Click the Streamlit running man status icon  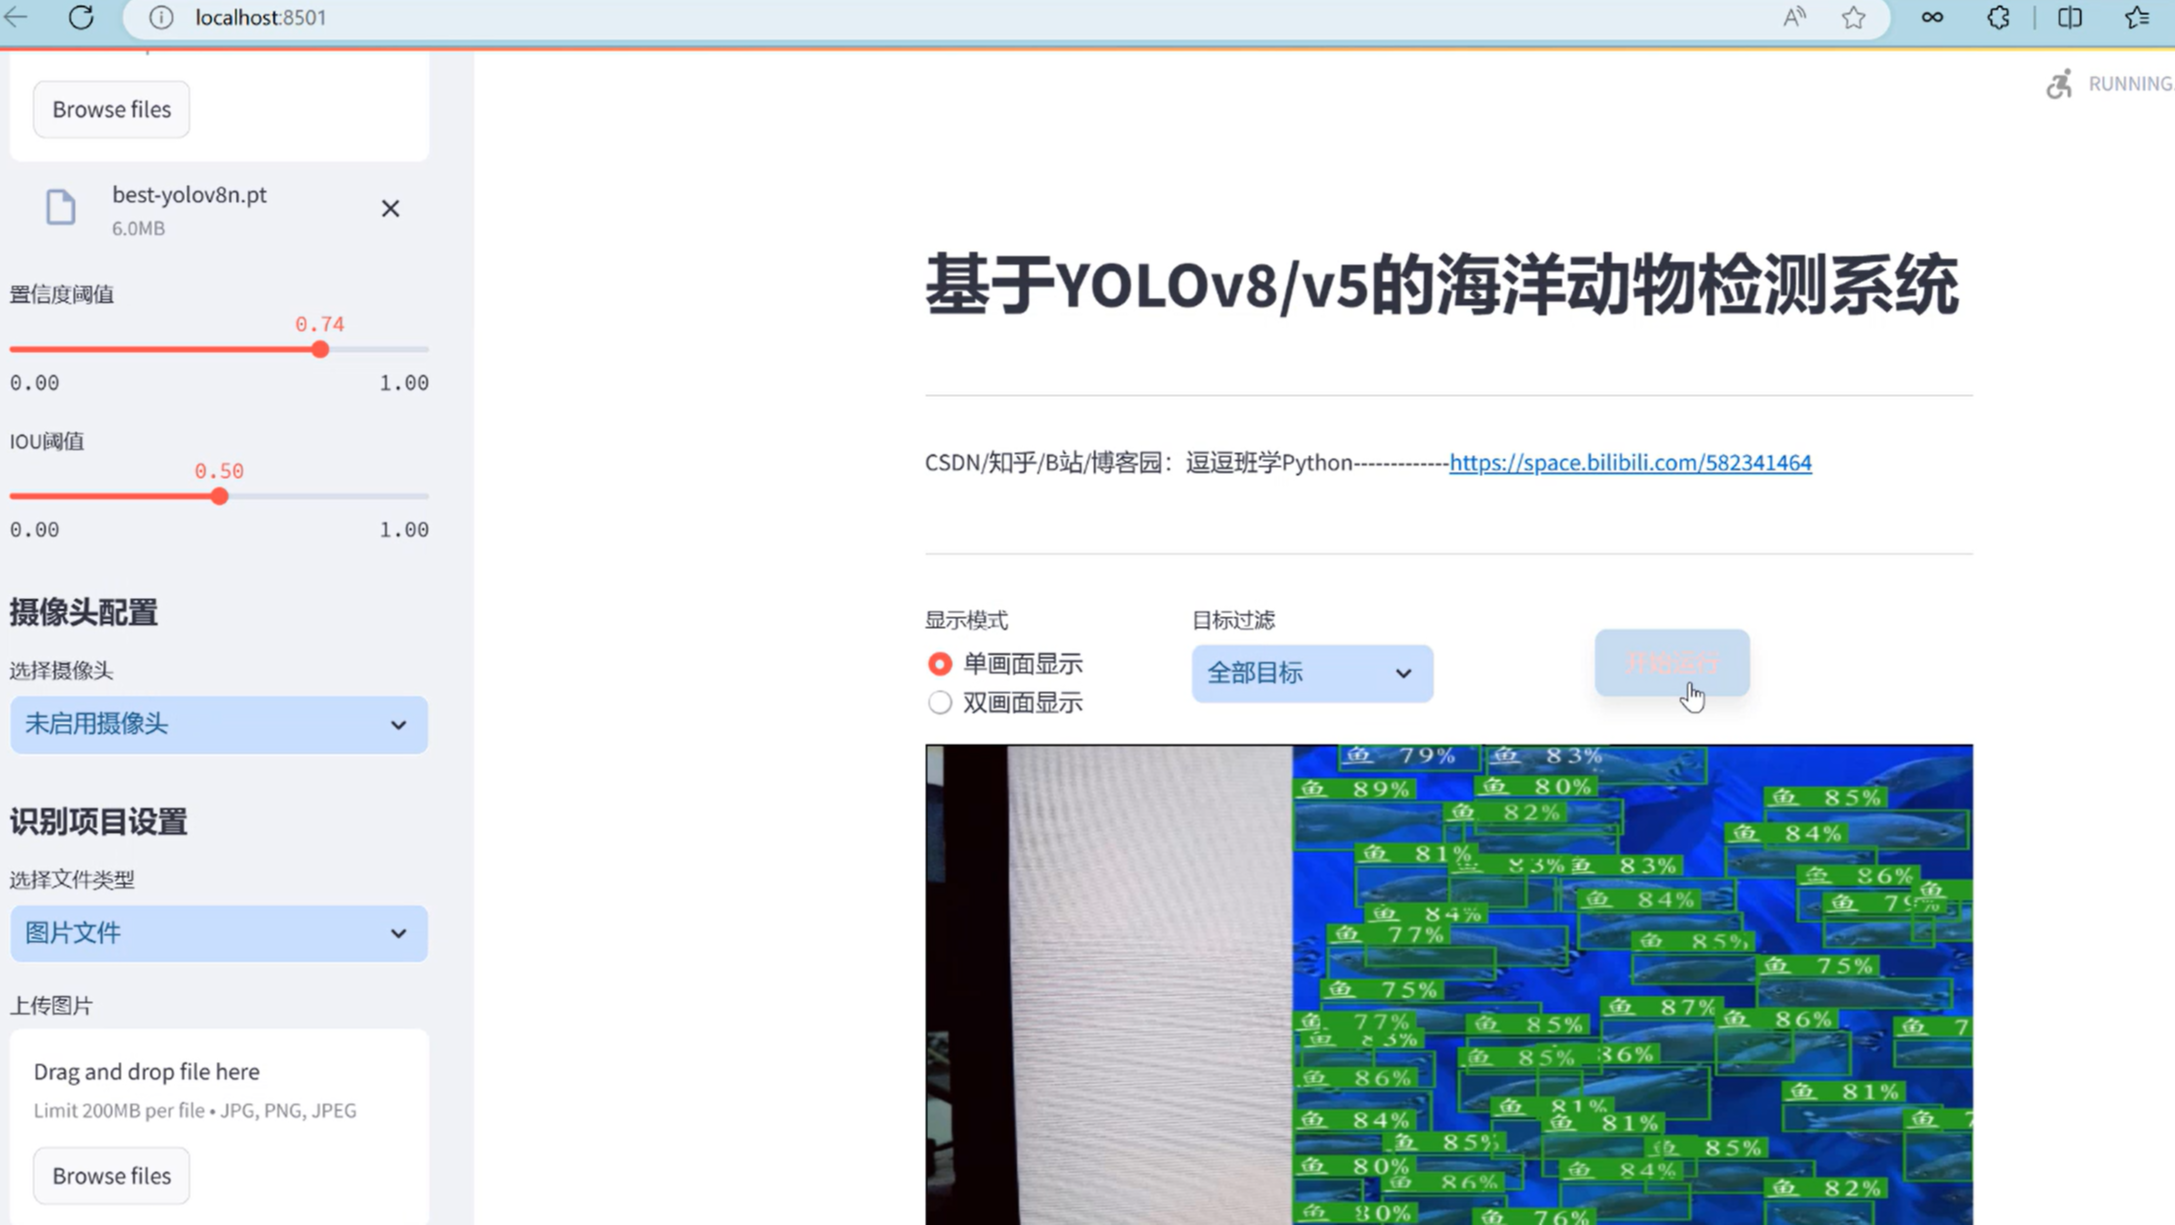point(2058,83)
